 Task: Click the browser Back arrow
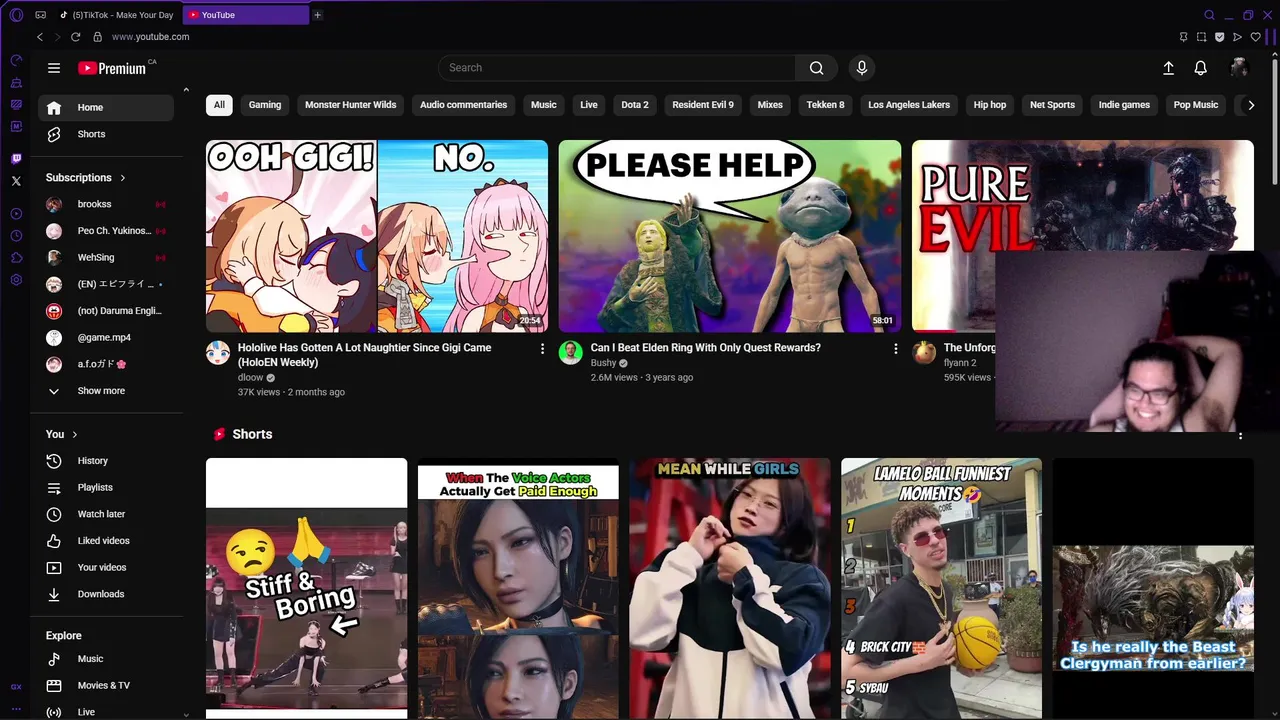point(40,37)
